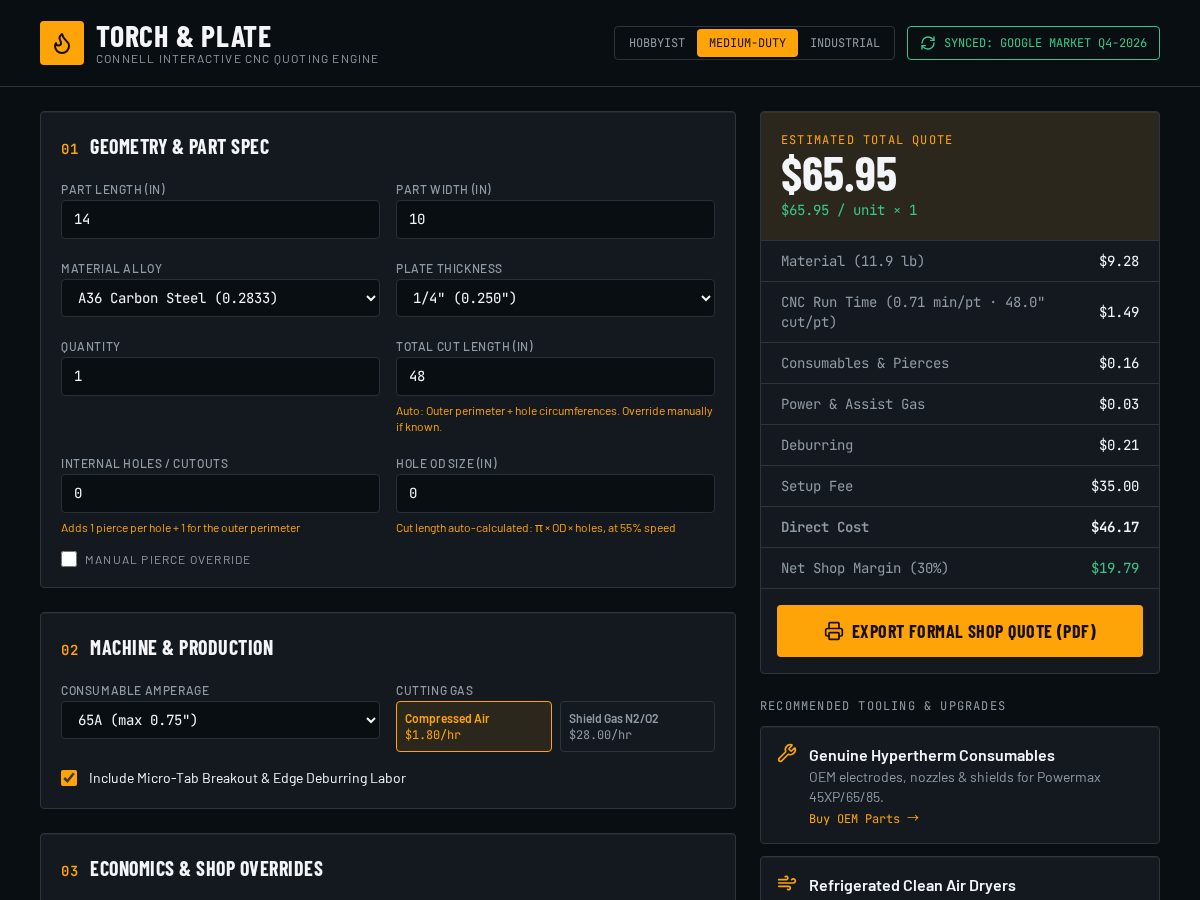
Task: Open the Material Alloy dropdown
Action: [220, 298]
